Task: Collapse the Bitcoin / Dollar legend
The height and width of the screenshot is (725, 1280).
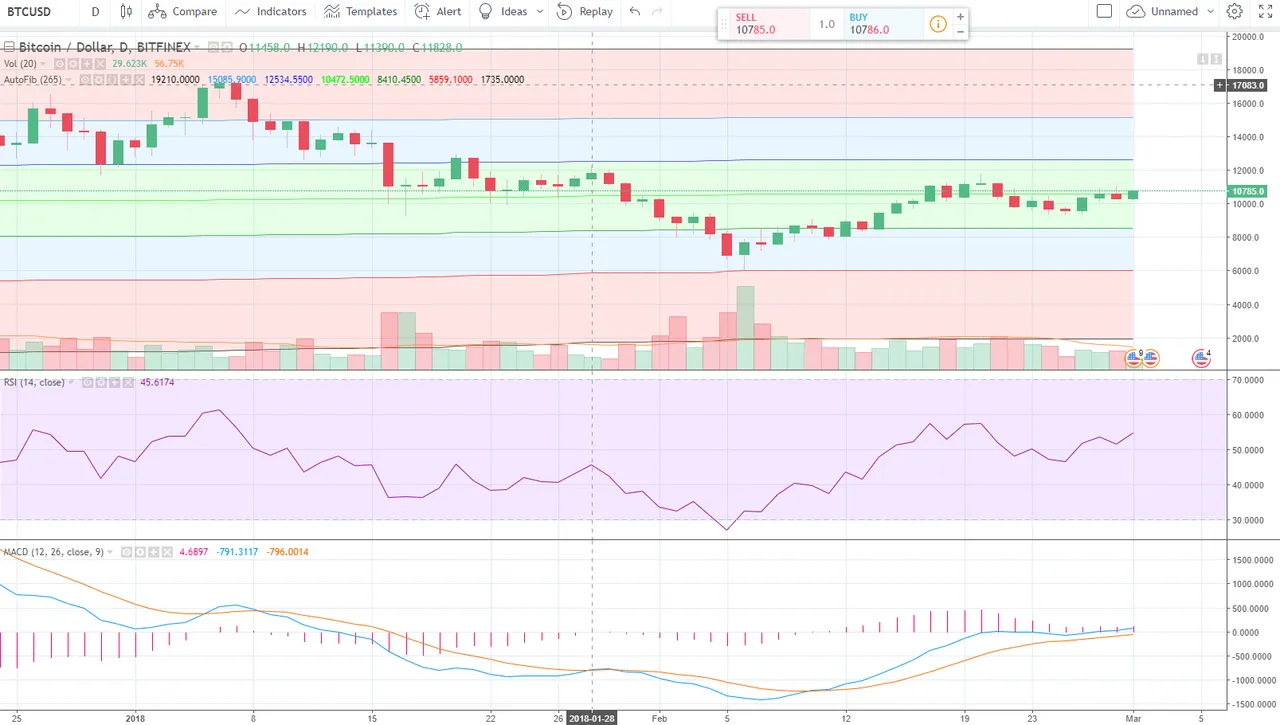Action: pyautogui.click(x=9, y=47)
